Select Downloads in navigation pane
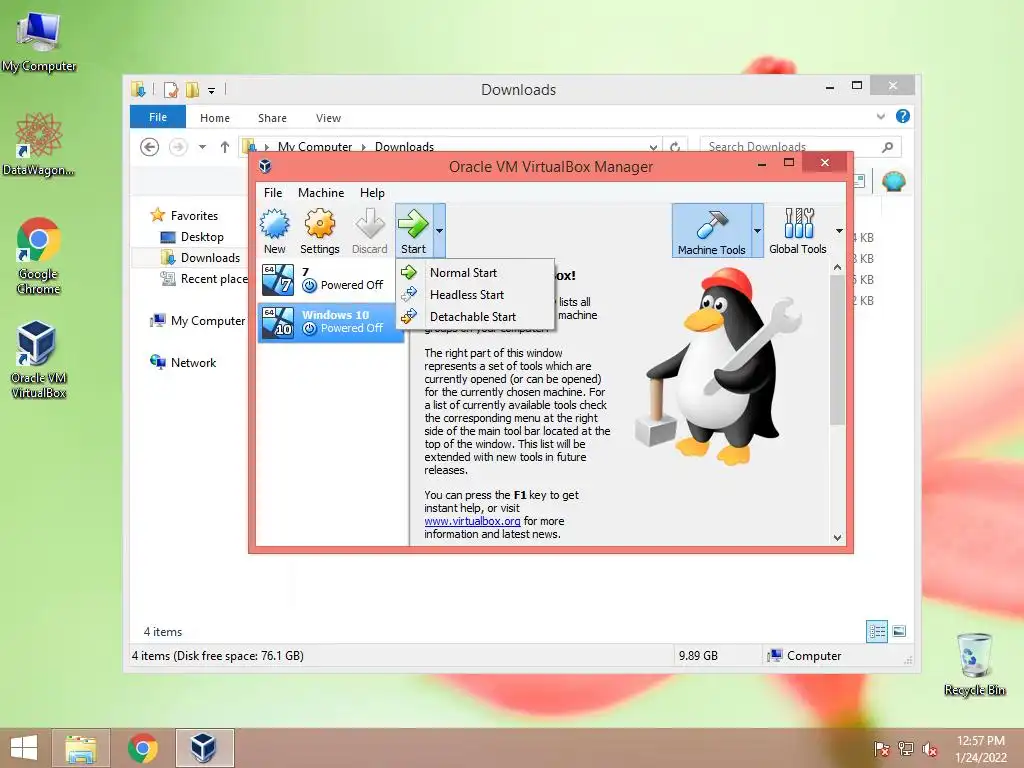This screenshot has height=768, width=1024. 210,257
